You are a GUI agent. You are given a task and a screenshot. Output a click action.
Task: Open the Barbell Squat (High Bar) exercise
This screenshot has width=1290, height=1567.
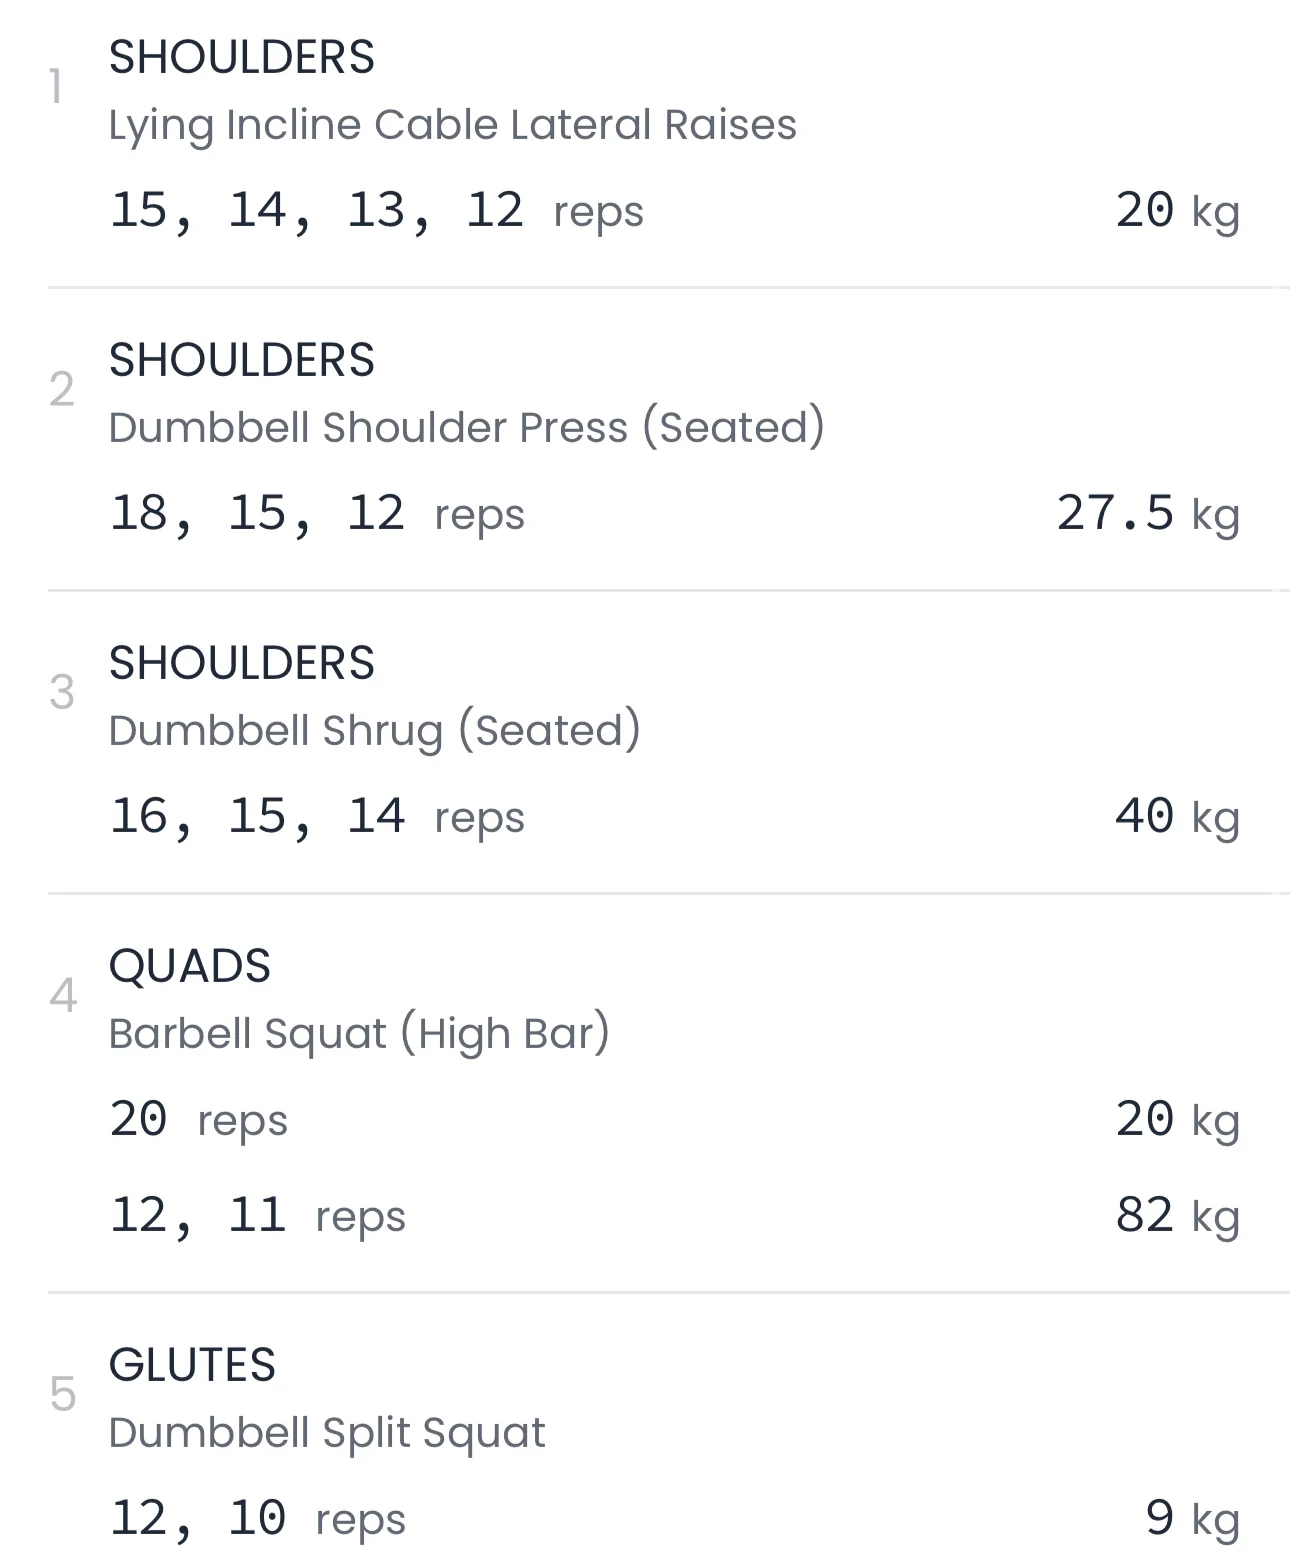[359, 1034]
